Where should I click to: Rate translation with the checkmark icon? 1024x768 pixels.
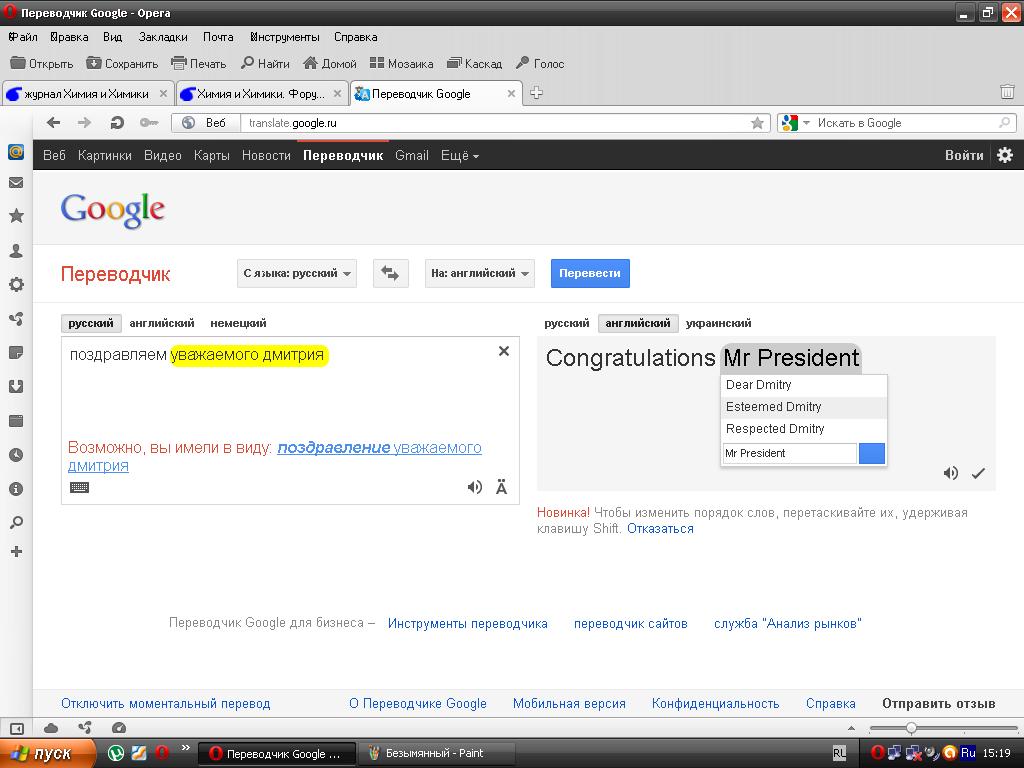[978, 473]
